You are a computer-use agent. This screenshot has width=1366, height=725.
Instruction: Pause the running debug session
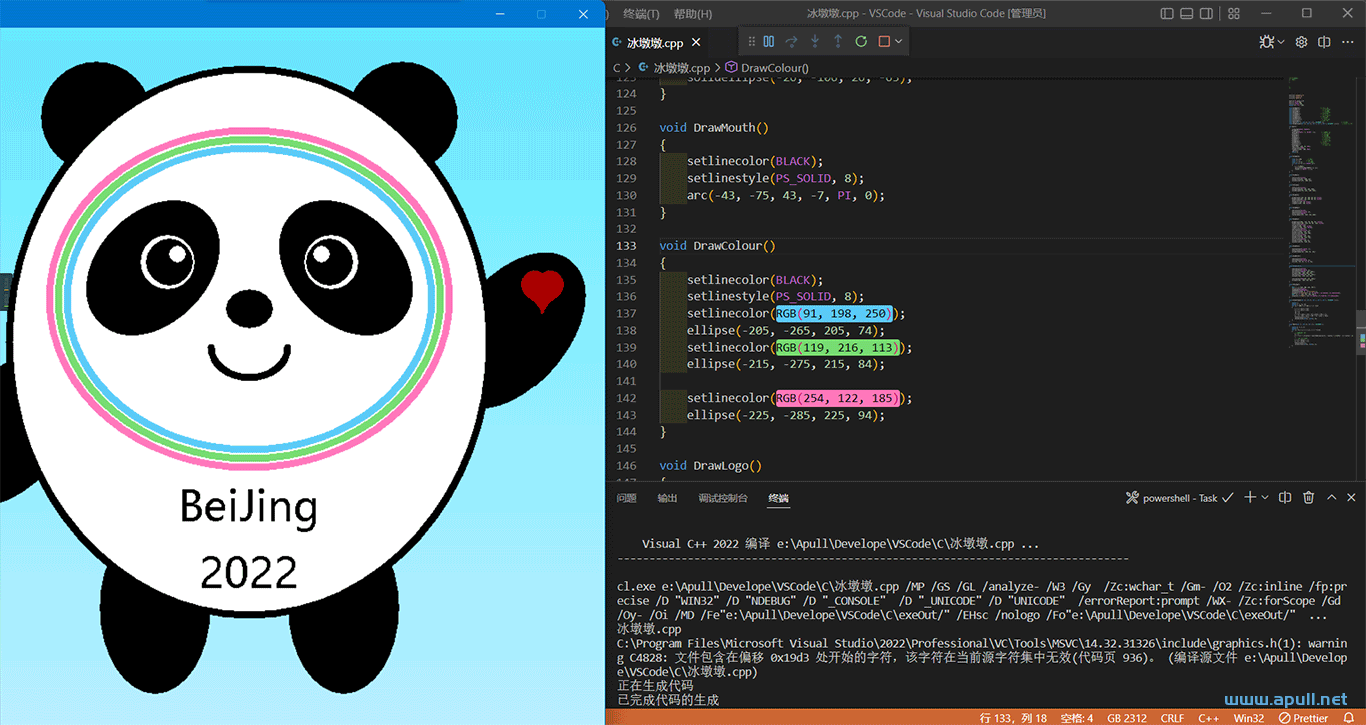pos(769,42)
